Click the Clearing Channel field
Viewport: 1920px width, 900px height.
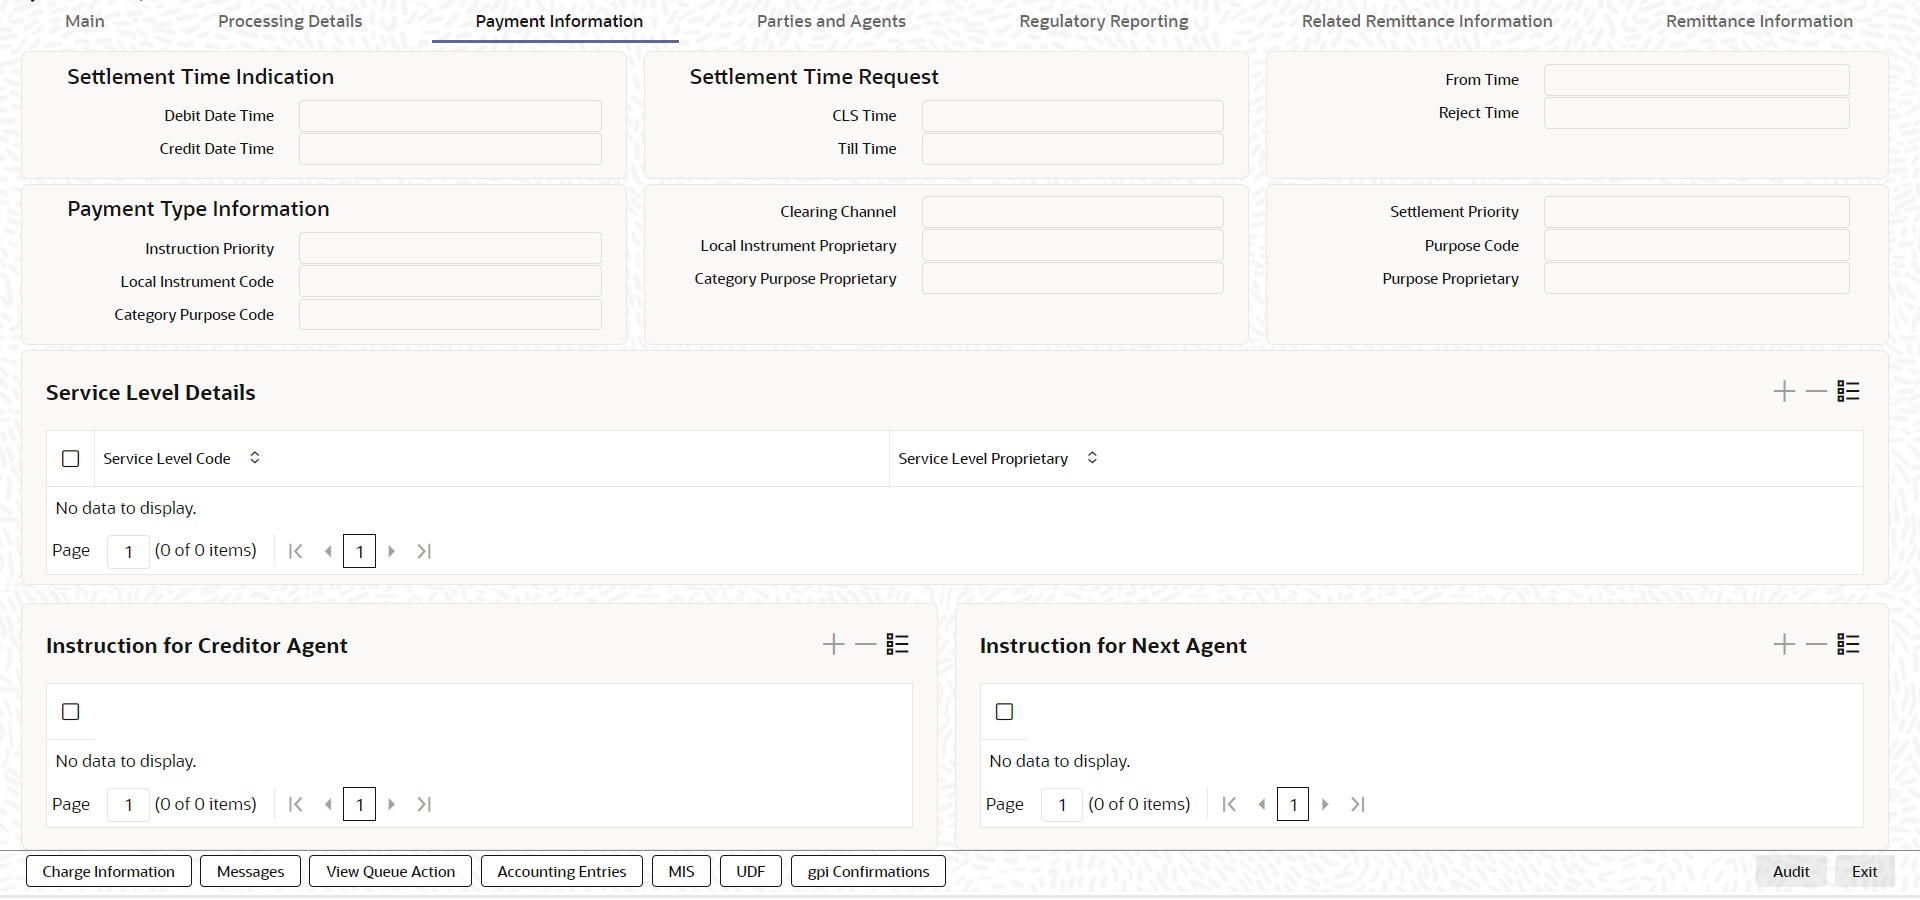tap(1072, 212)
